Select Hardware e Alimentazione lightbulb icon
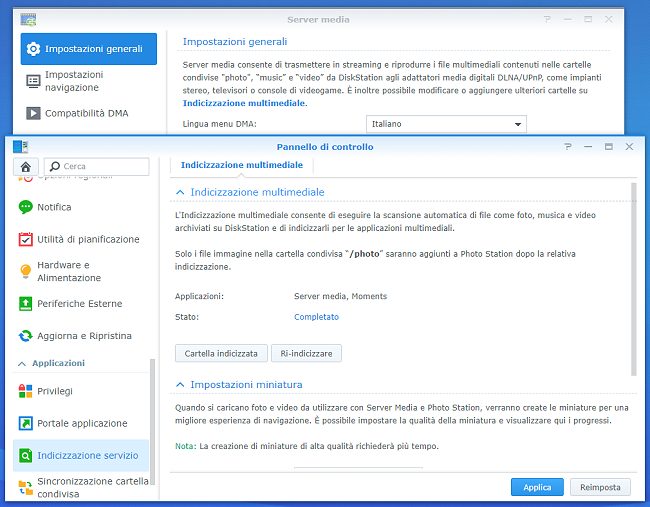 tap(26, 271)
